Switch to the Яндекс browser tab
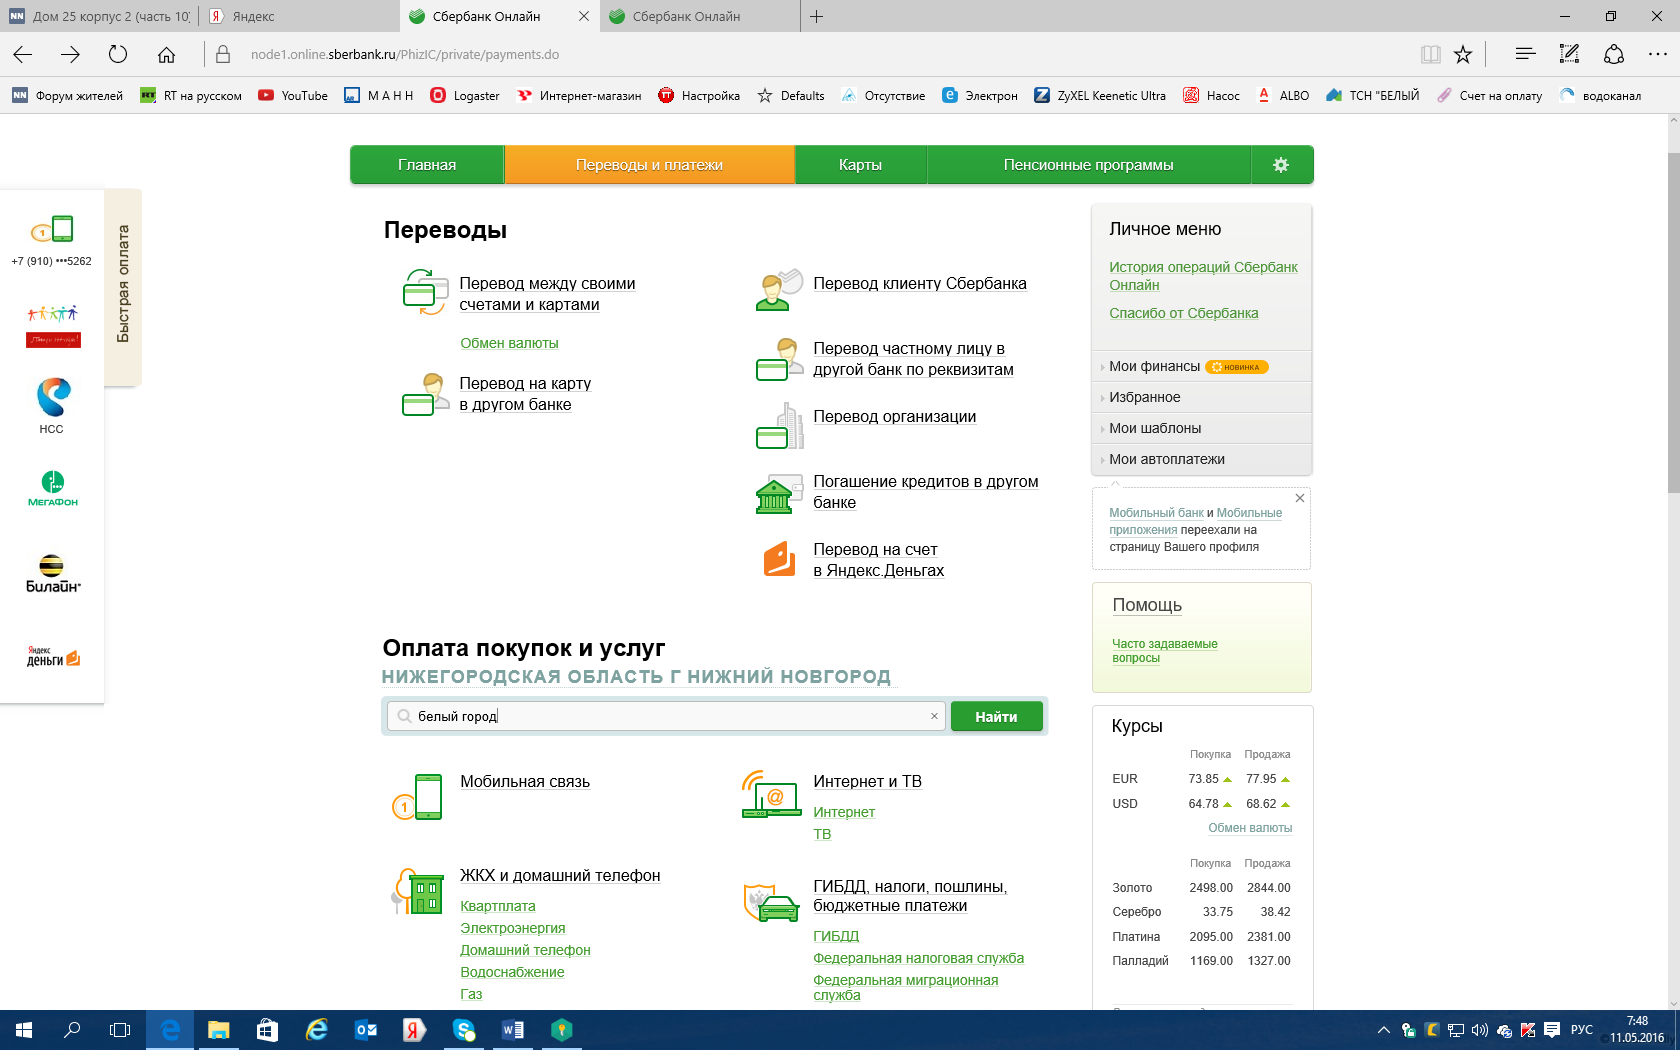The height and width of the screenshot is (1050, 1680). pos(298,16)
